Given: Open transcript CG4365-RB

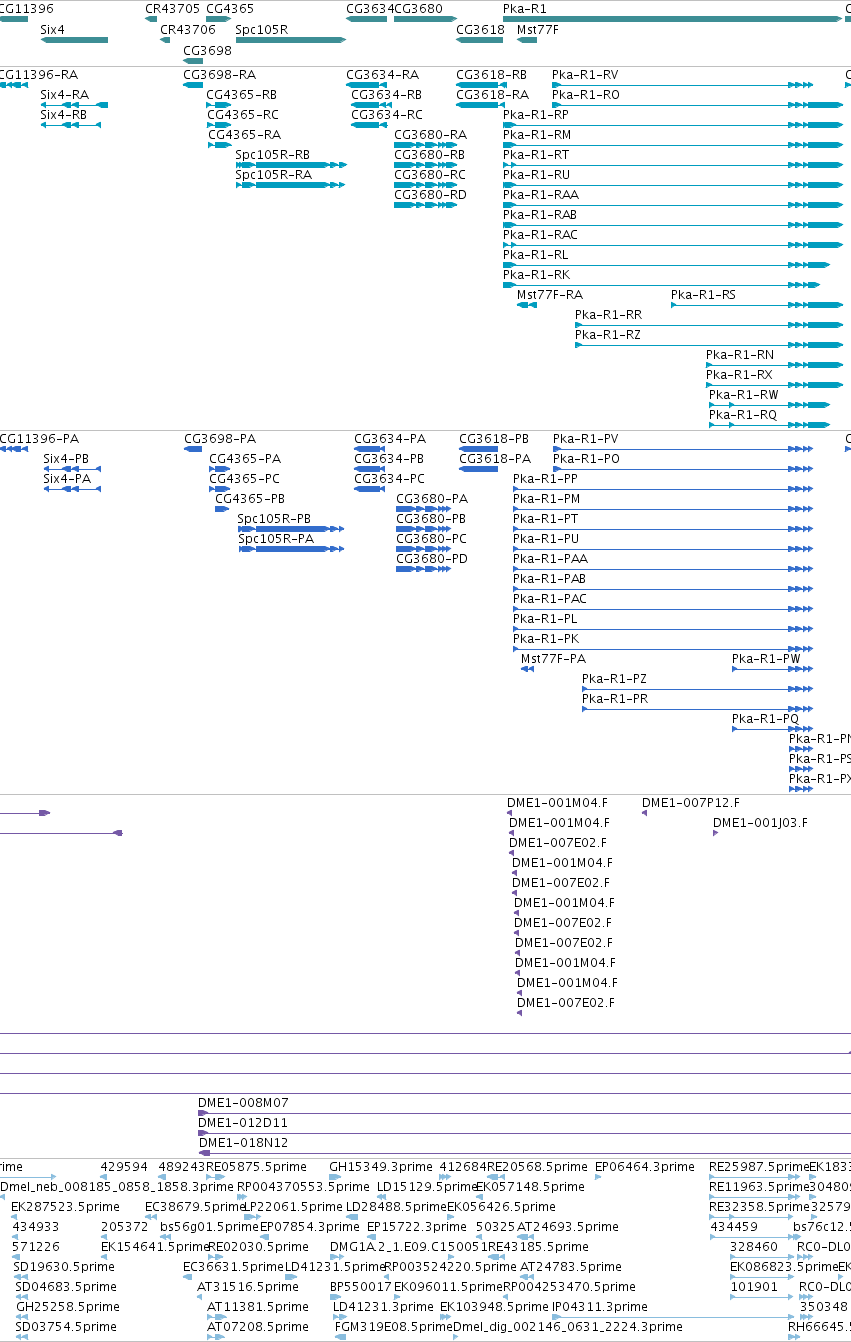Looking at the screenshot, I should click(x=241, y=95).
